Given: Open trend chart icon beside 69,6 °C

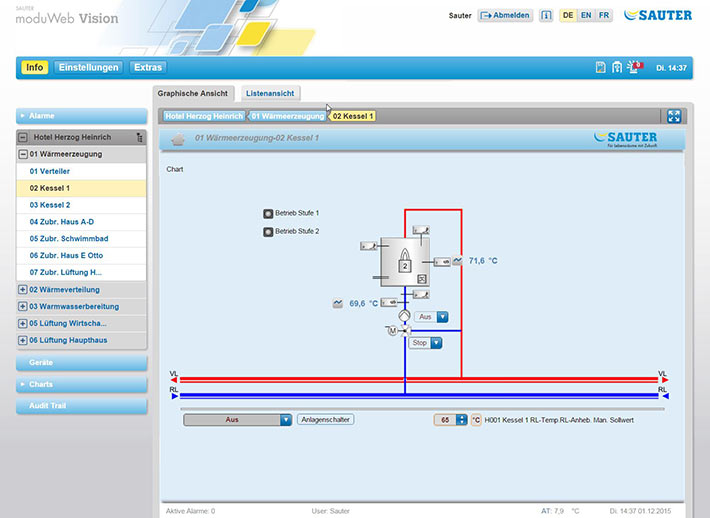Looking at the screenshot, I should click(338, 303).
